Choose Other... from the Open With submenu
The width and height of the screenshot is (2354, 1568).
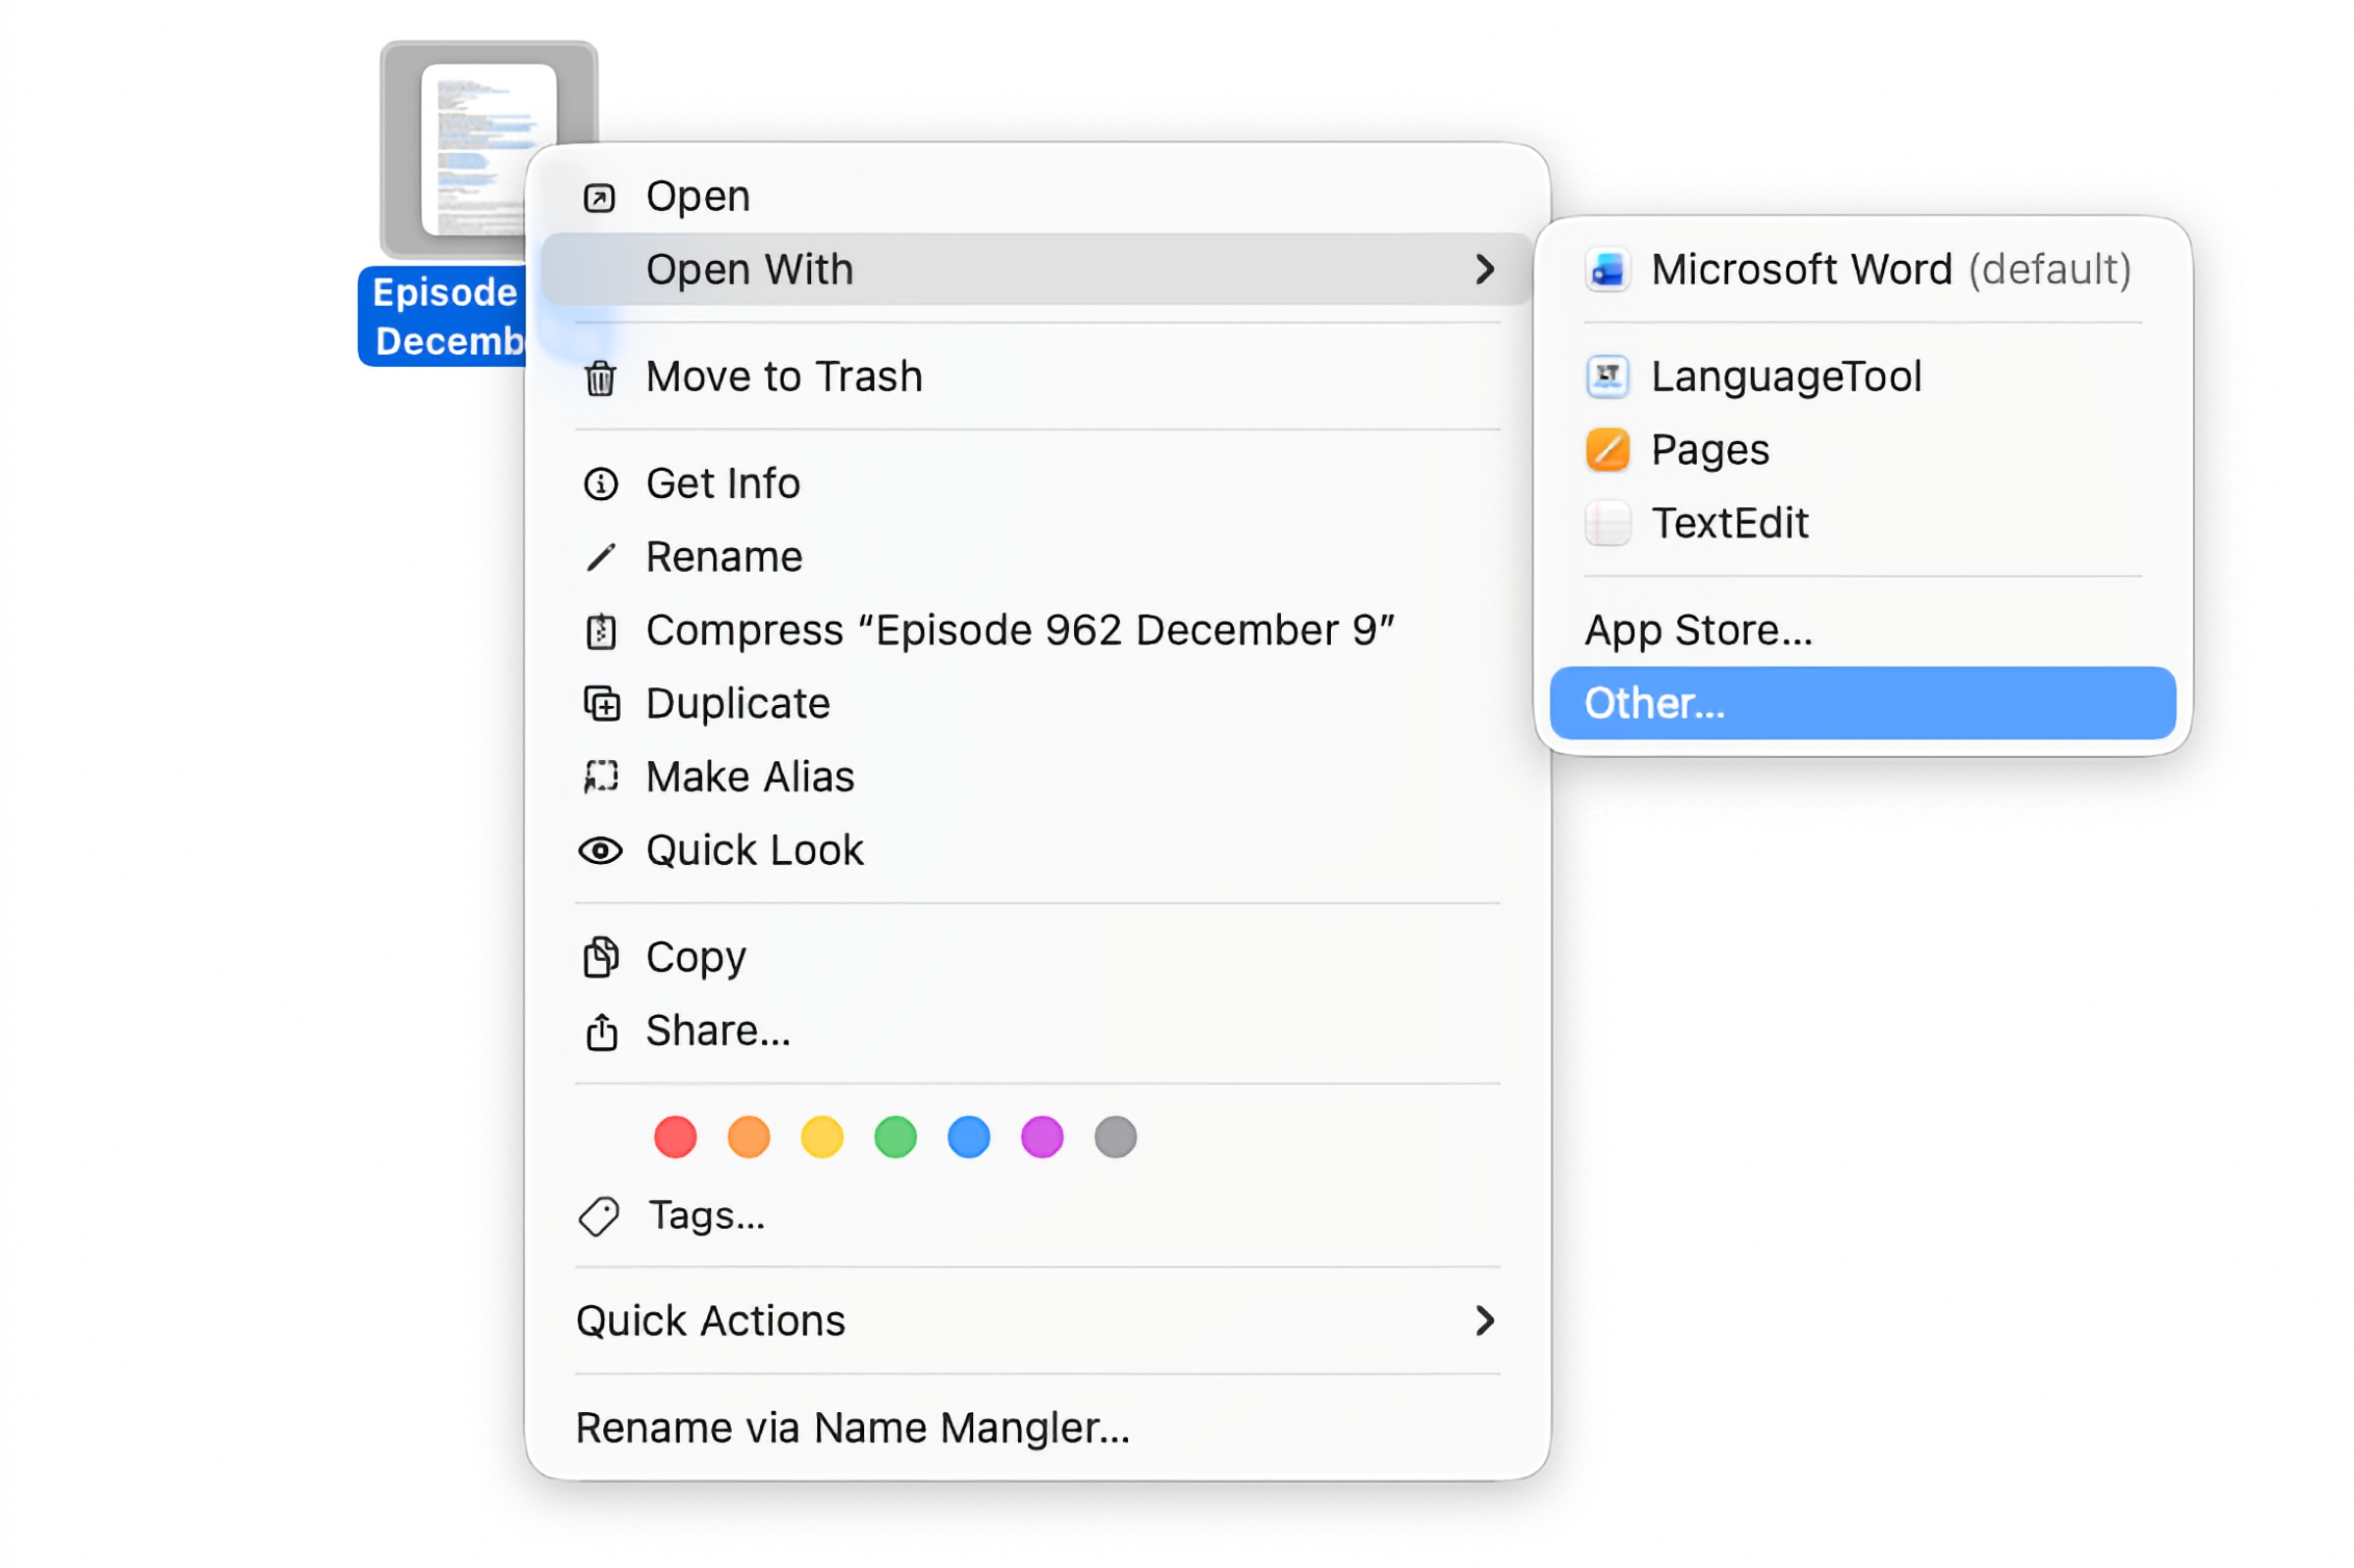1655,703
